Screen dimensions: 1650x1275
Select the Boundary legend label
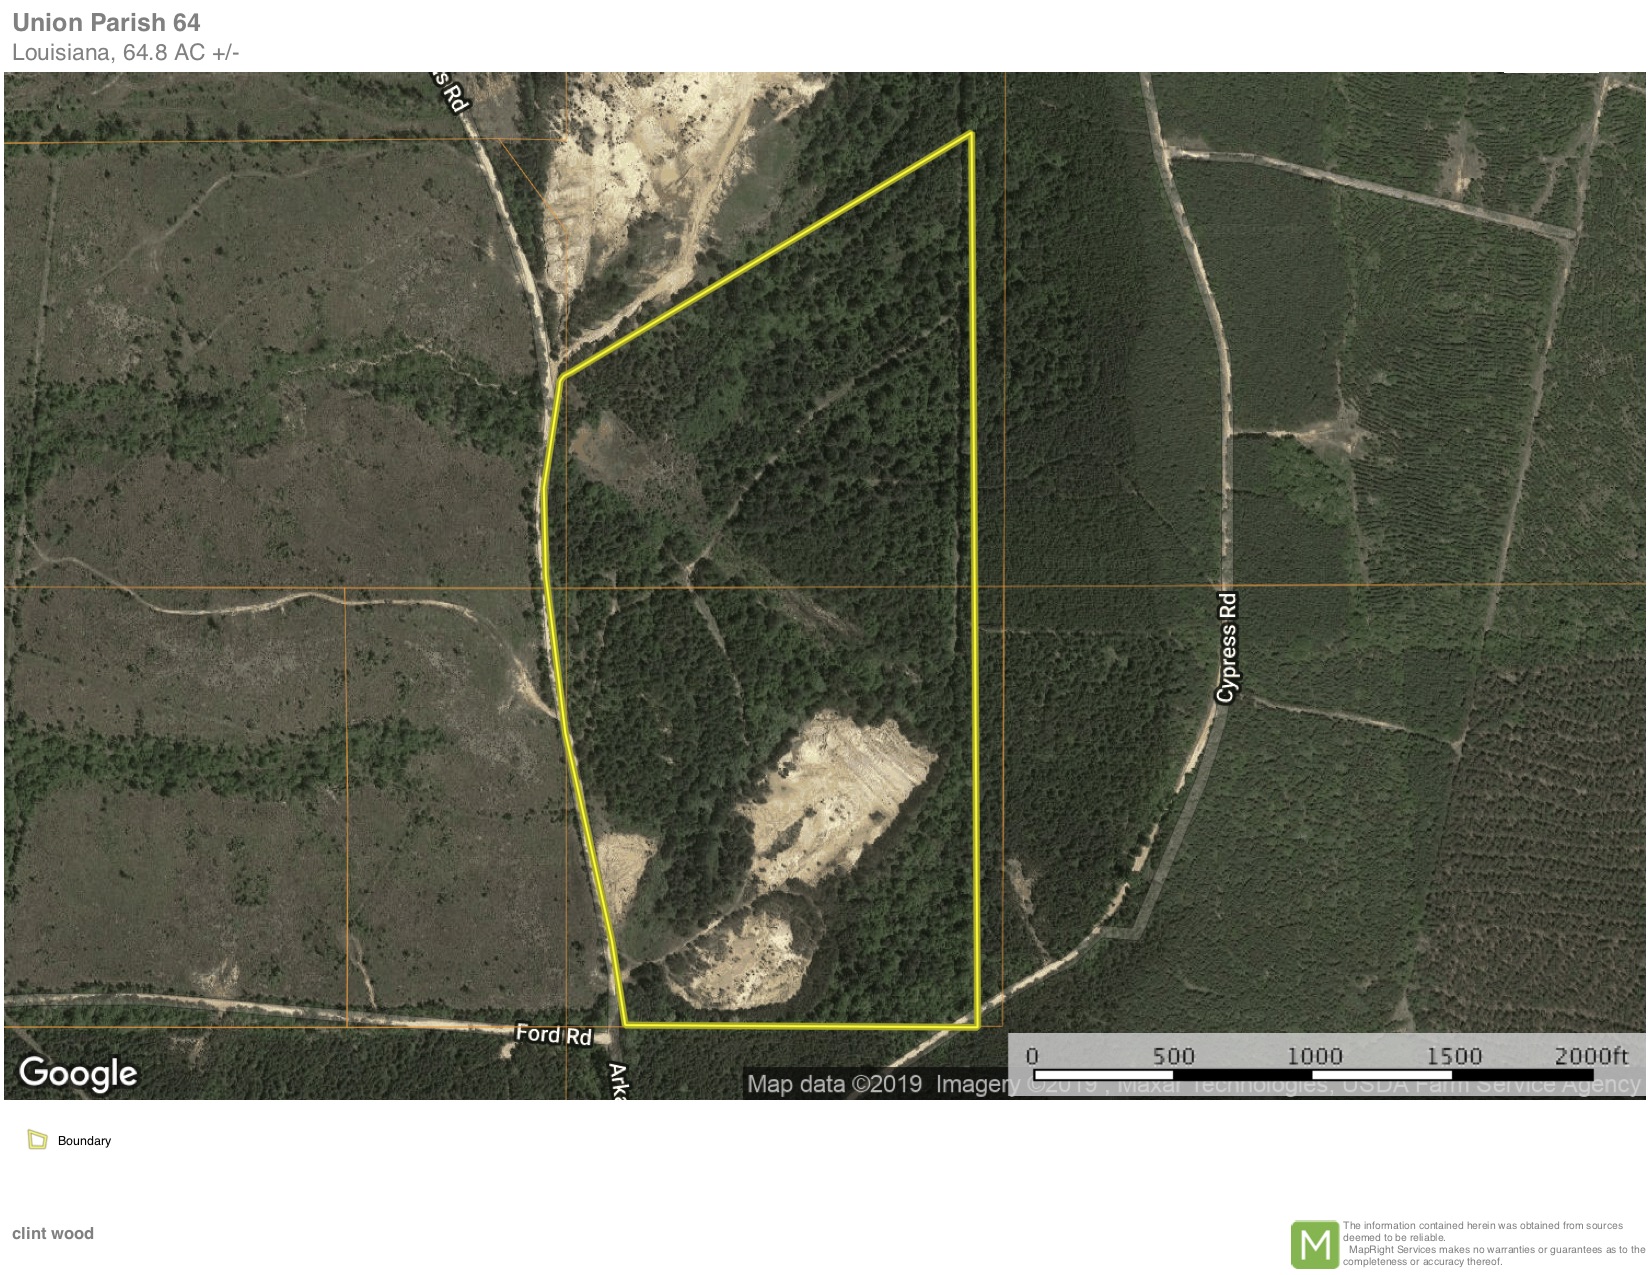click(x=84, y=1141)
